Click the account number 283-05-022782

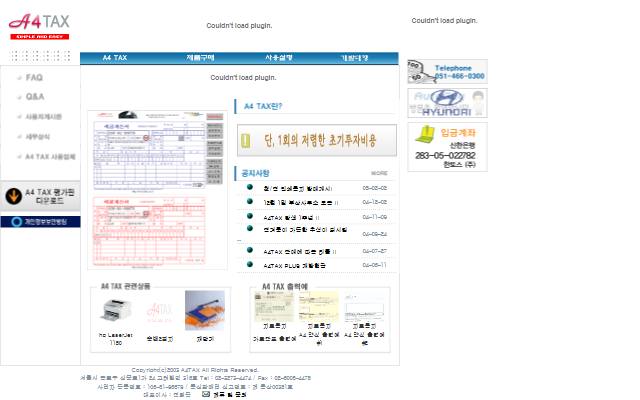tap(445, 156)
